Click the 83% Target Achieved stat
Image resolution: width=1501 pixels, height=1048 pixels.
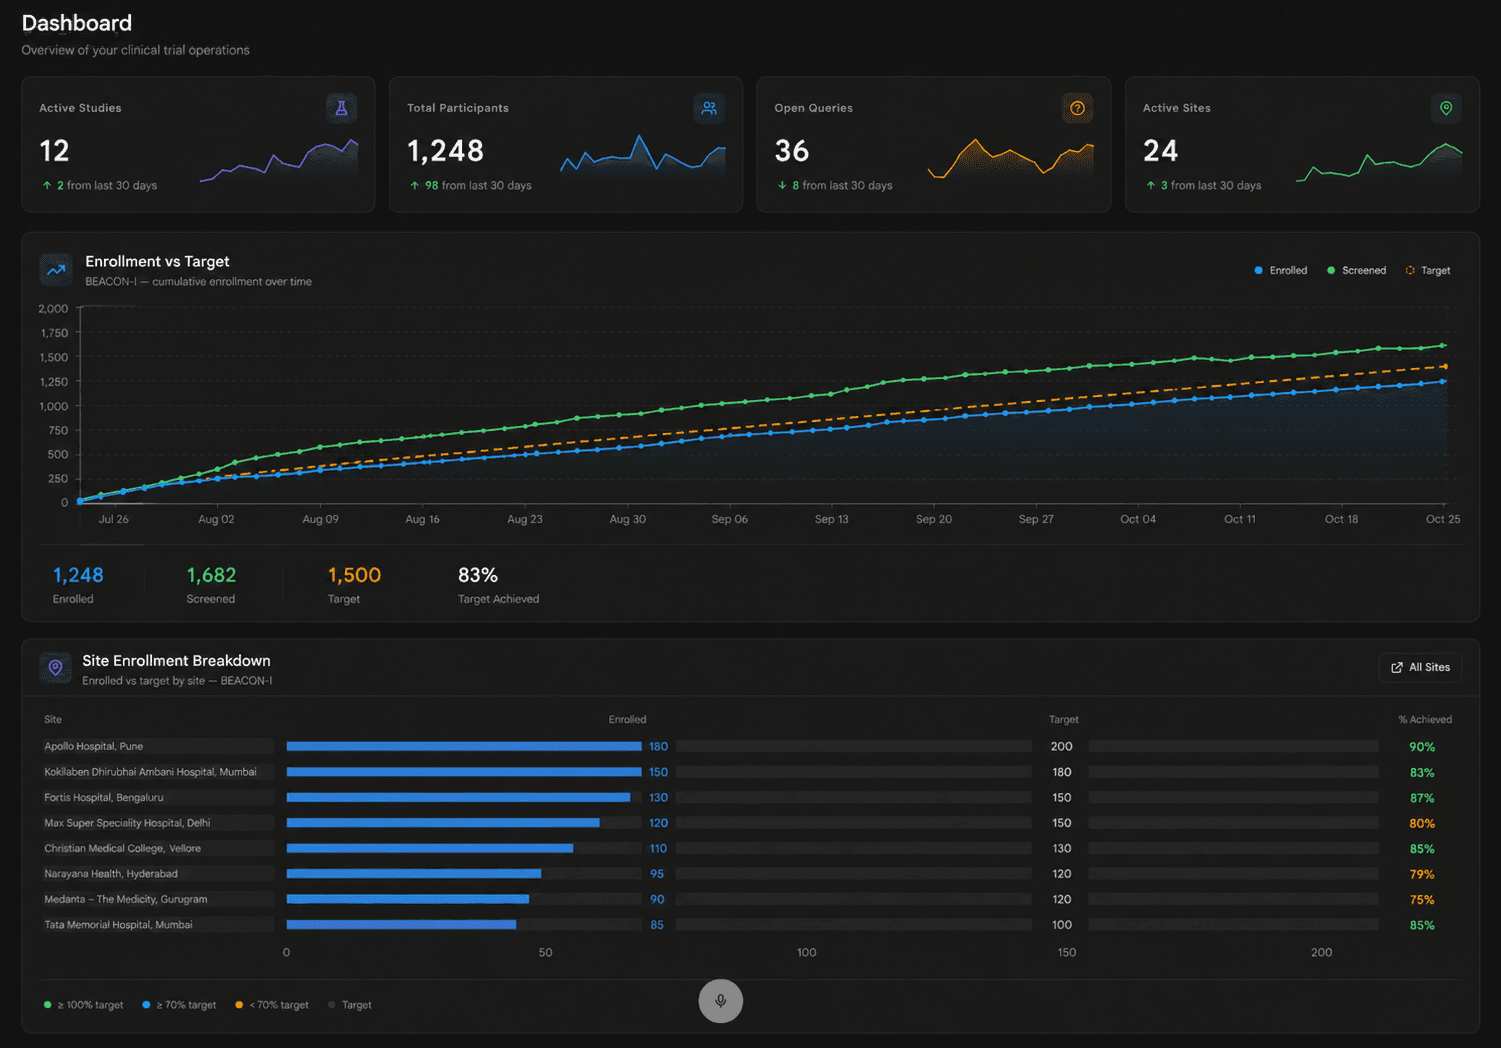point(498,584)
